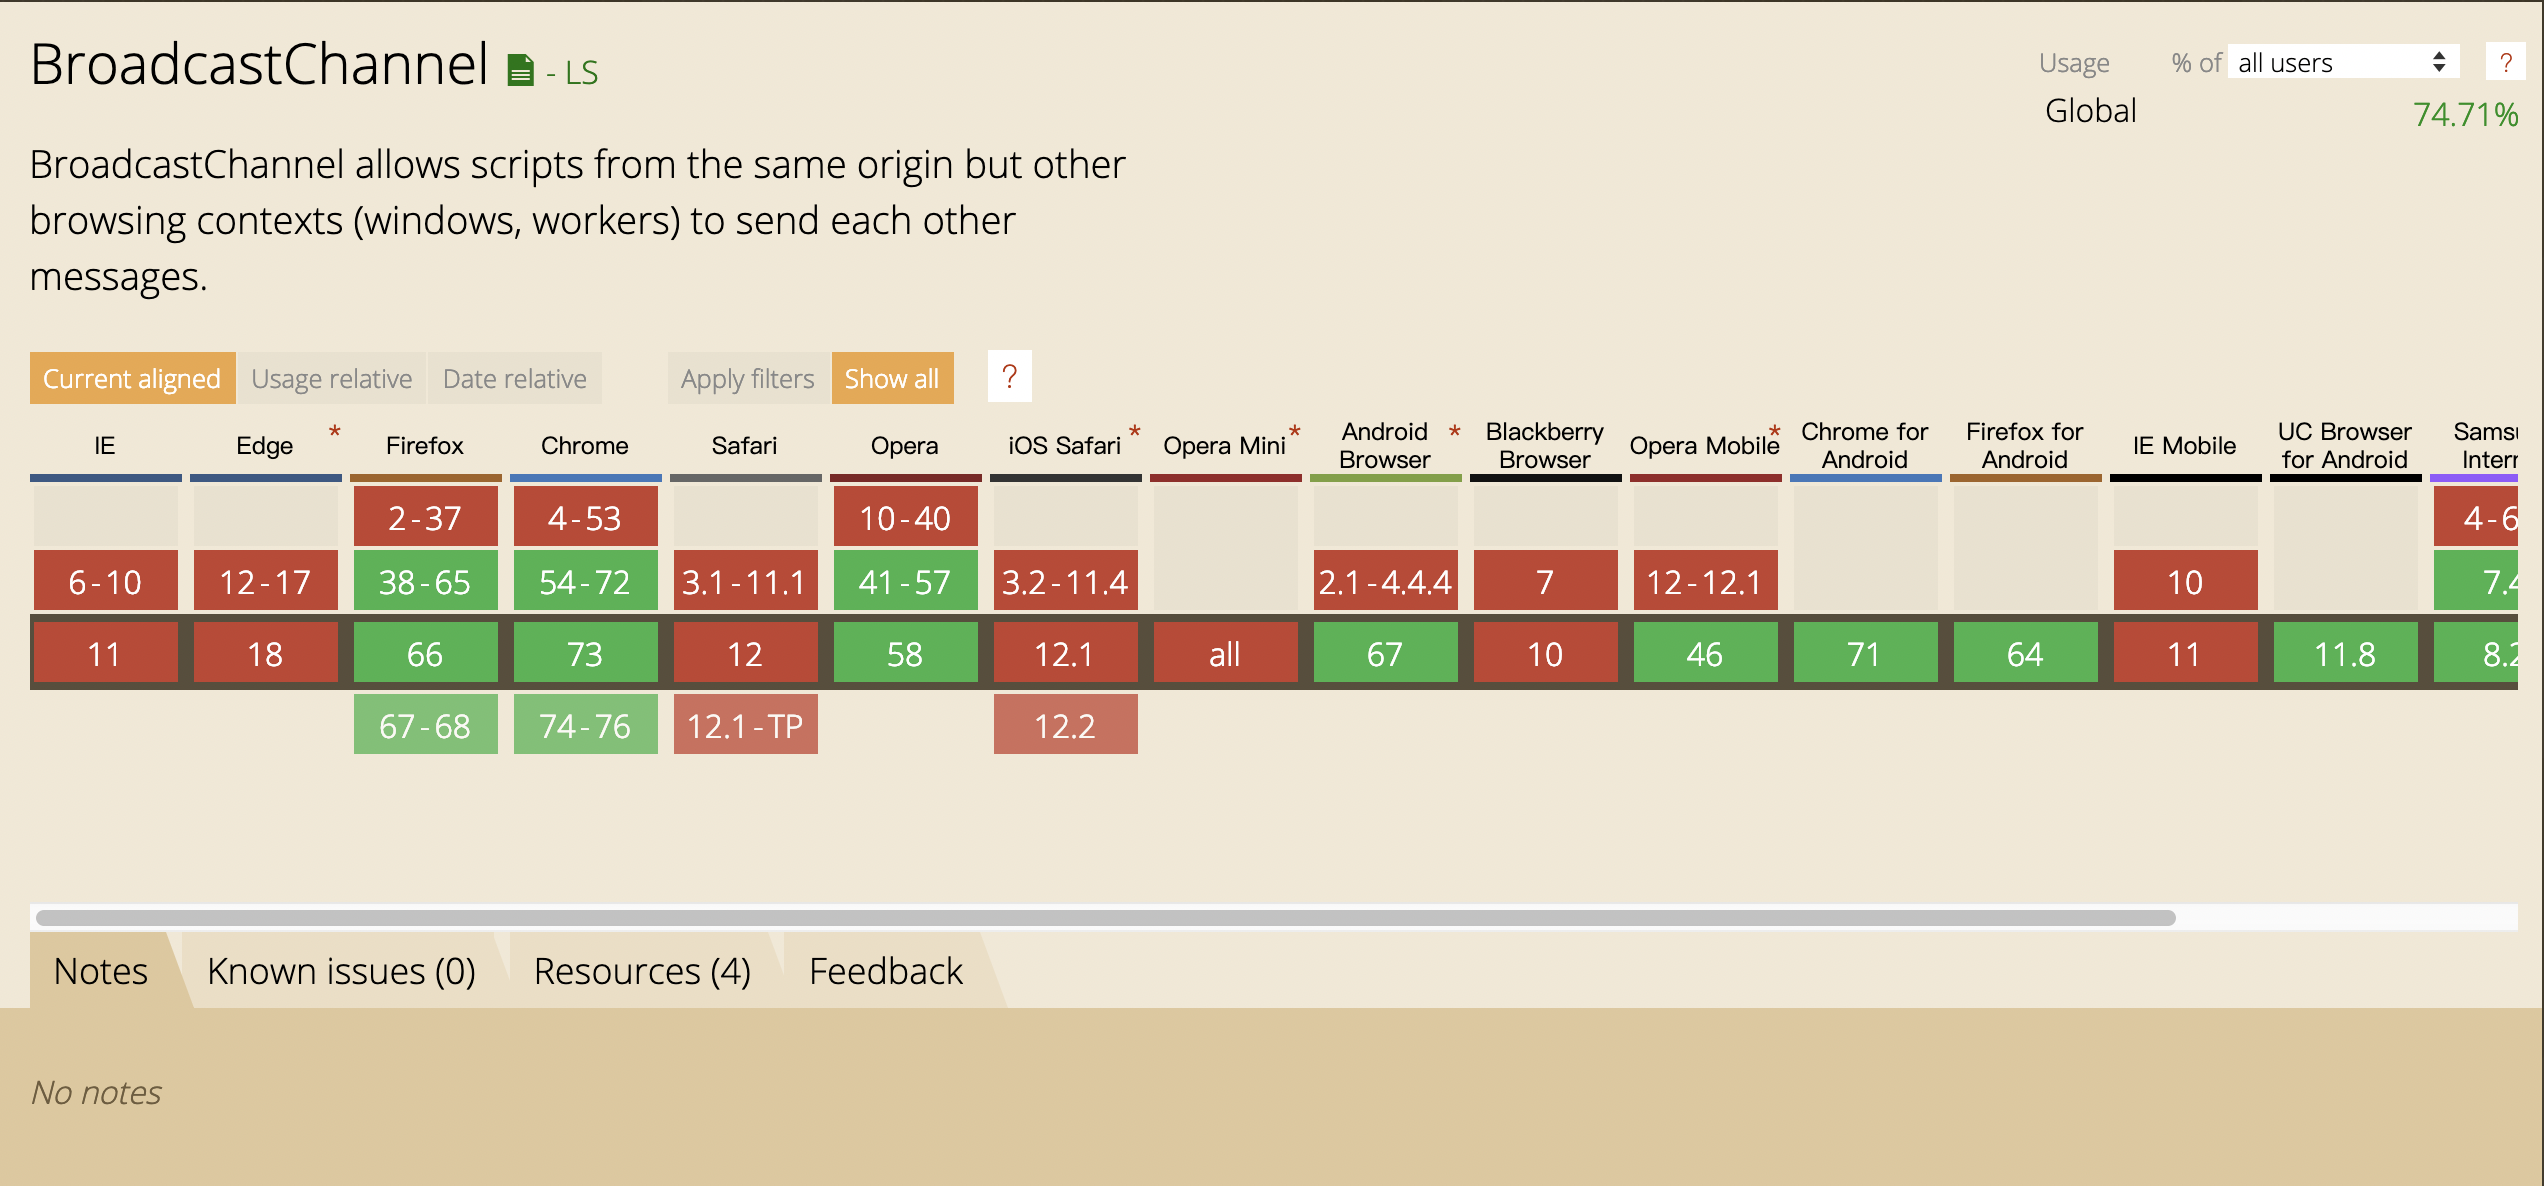Select Opera 58 cell

(906, 652)
